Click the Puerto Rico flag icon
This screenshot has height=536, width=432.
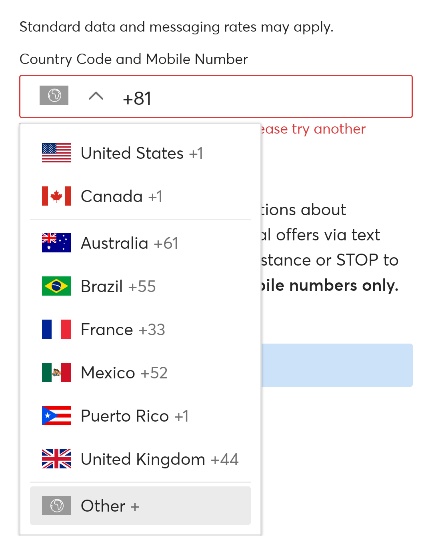56,415
